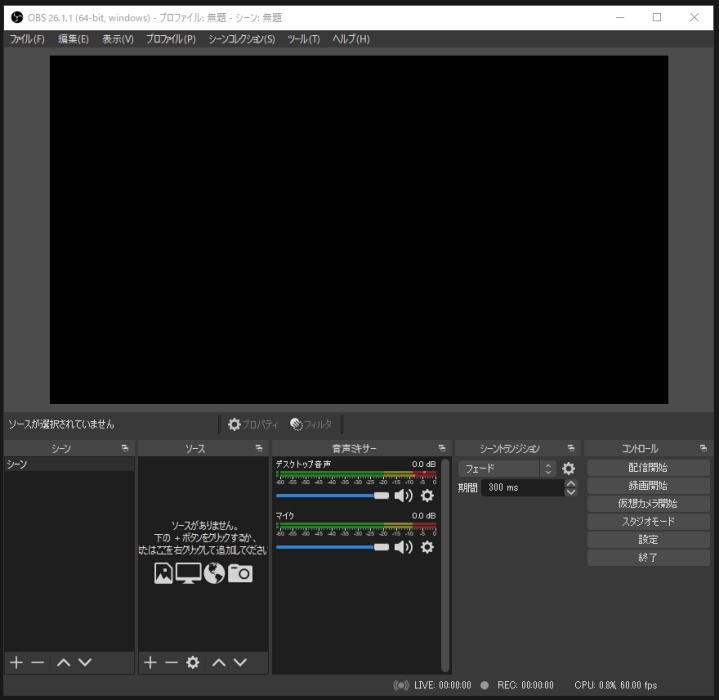Remove source with minus button
Screen dimensions: 719x700
click(x=171, y=662)
